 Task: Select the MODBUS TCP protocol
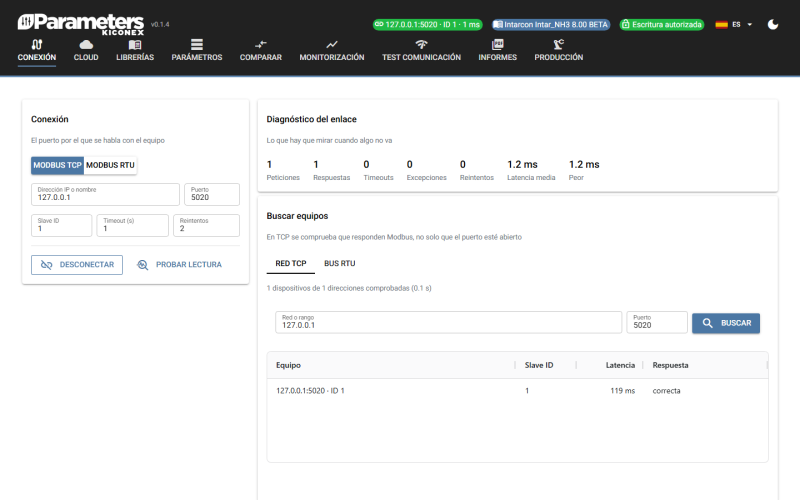pyautogui.click(x=57, y=165)
